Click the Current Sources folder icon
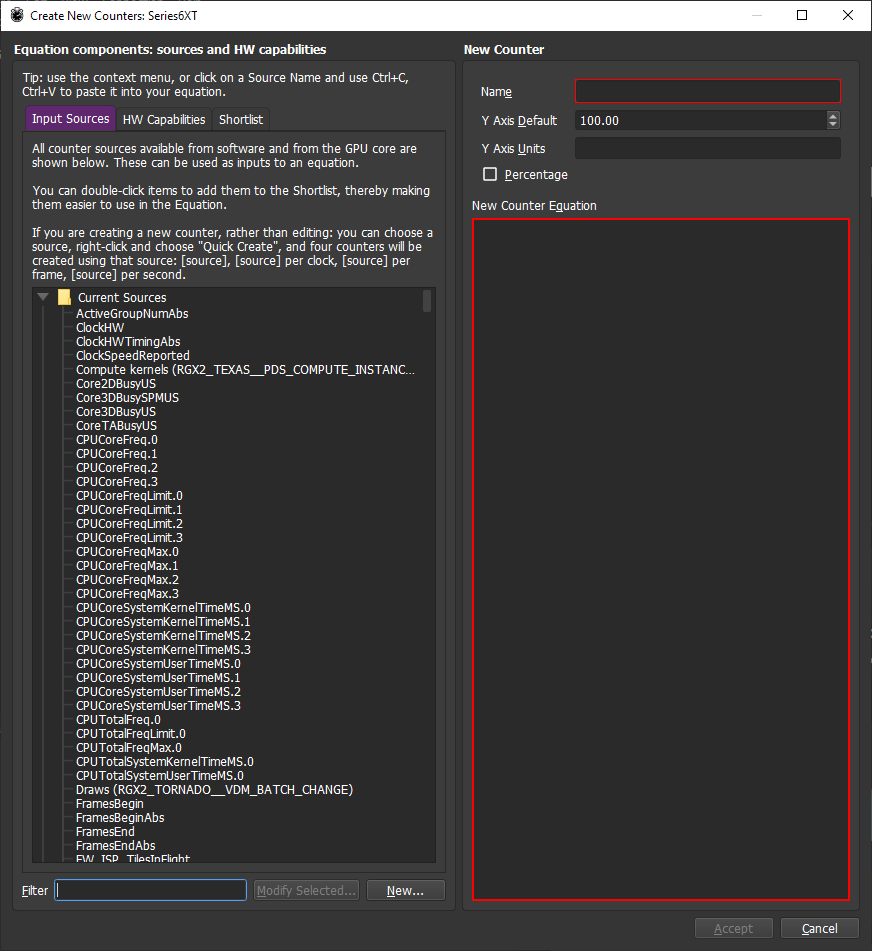This screenshot has height=951, width=872. 64,298
